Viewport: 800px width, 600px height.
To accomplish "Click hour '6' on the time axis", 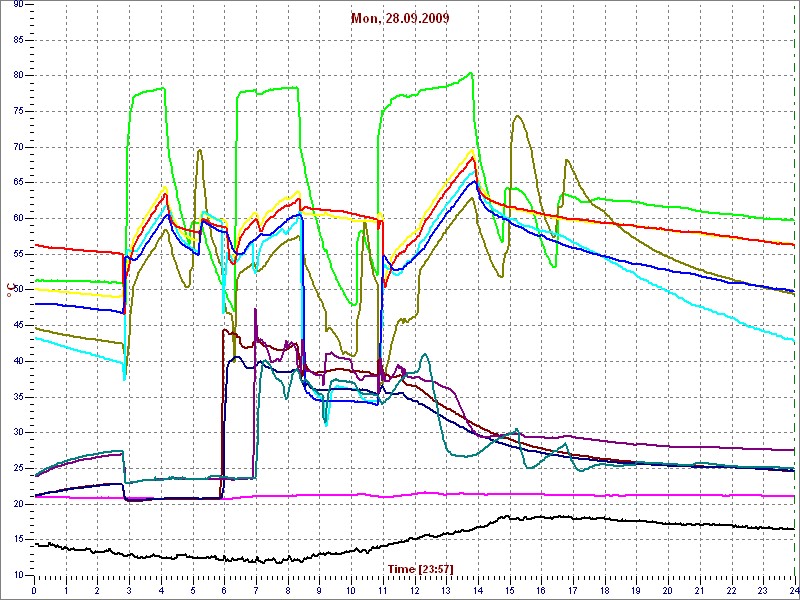I will (x=224, y=590).
